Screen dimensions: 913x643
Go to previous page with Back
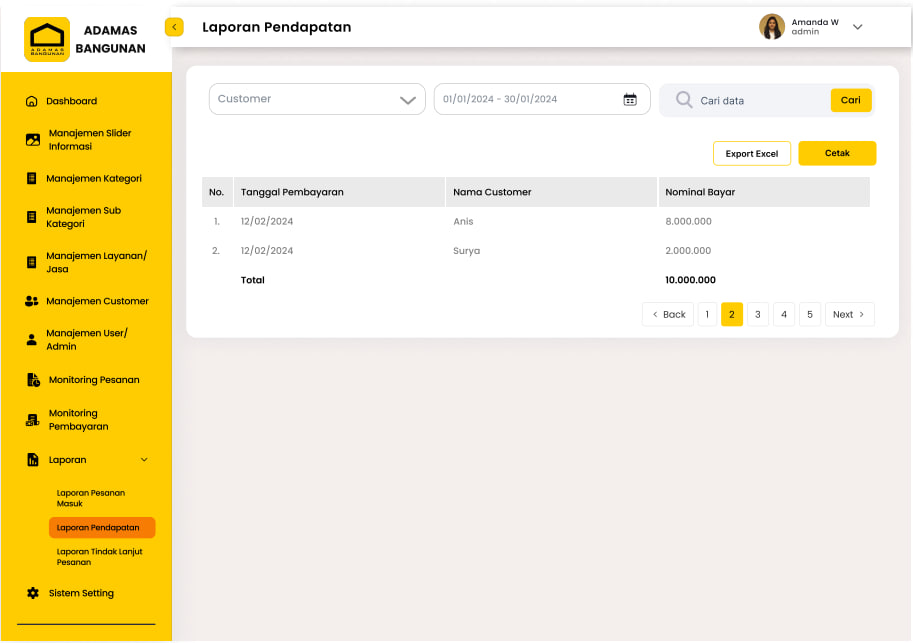tap(668, 315)
